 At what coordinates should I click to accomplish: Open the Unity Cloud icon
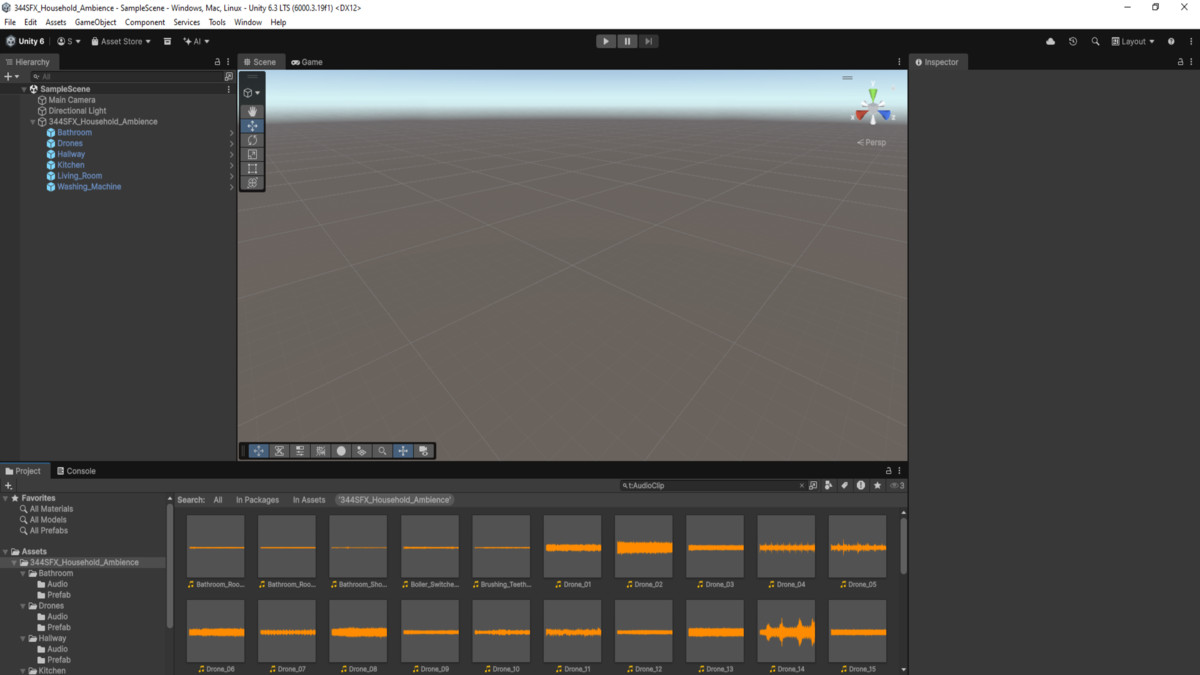pyautogui.click(x=1050, y=42)
